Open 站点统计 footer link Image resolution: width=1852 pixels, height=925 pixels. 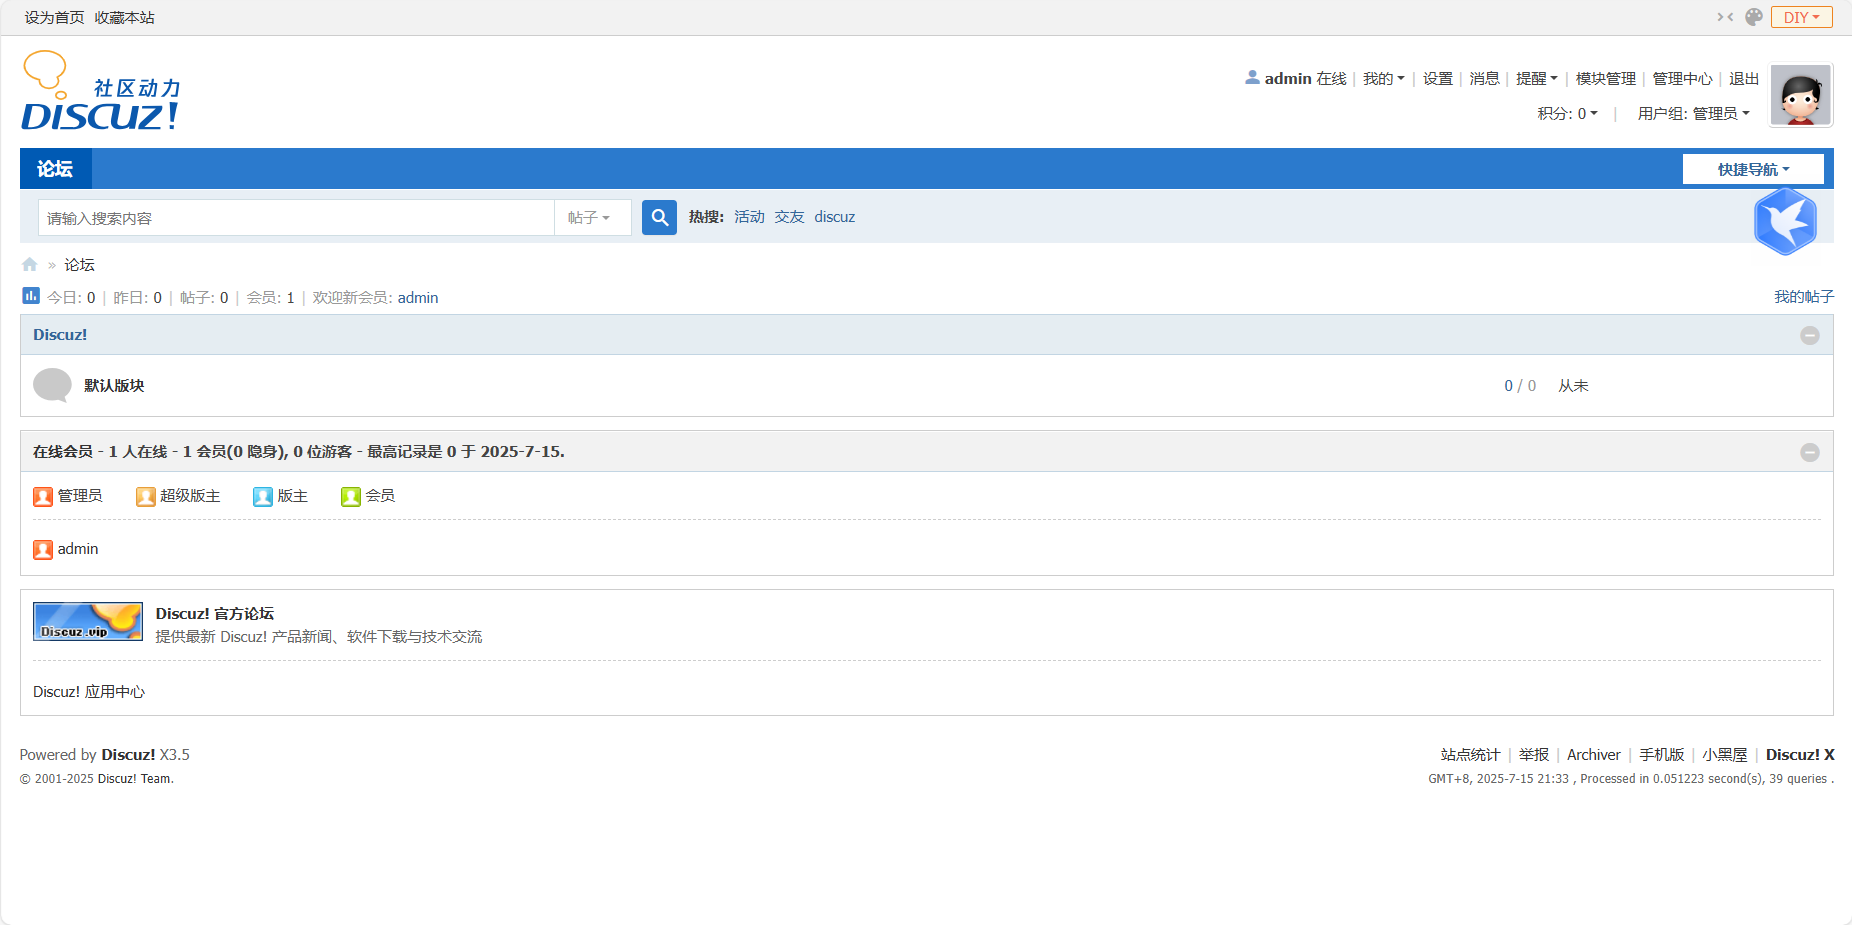pyautogui.click(x=1470, y=755)
